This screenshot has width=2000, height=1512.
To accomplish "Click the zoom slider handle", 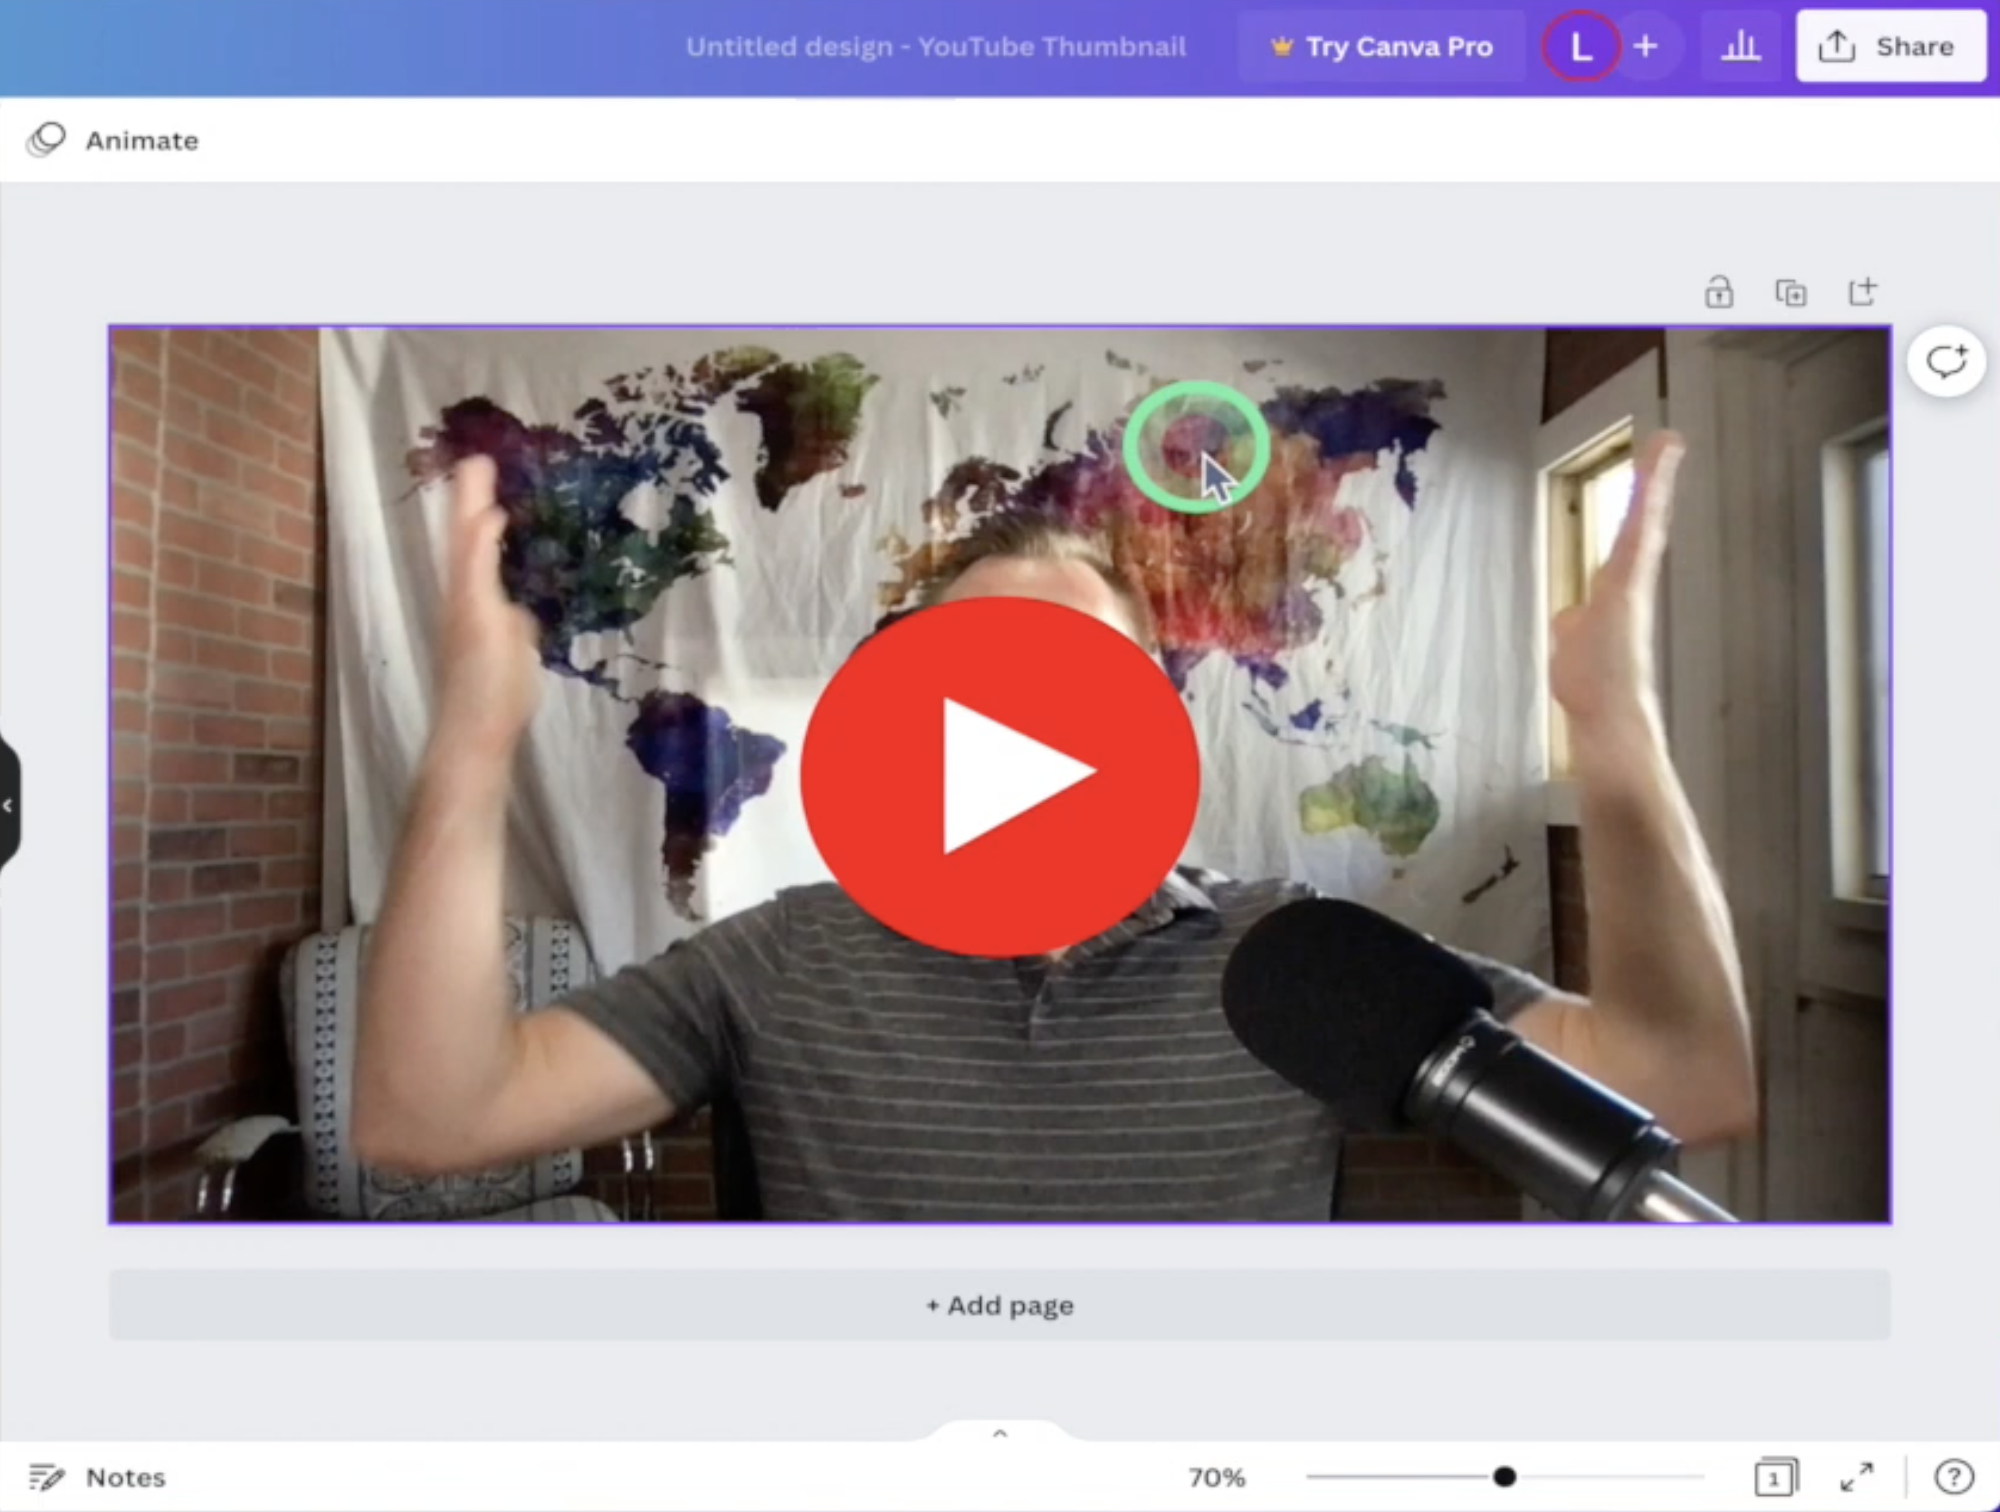I will [x=1504, y=1477].
